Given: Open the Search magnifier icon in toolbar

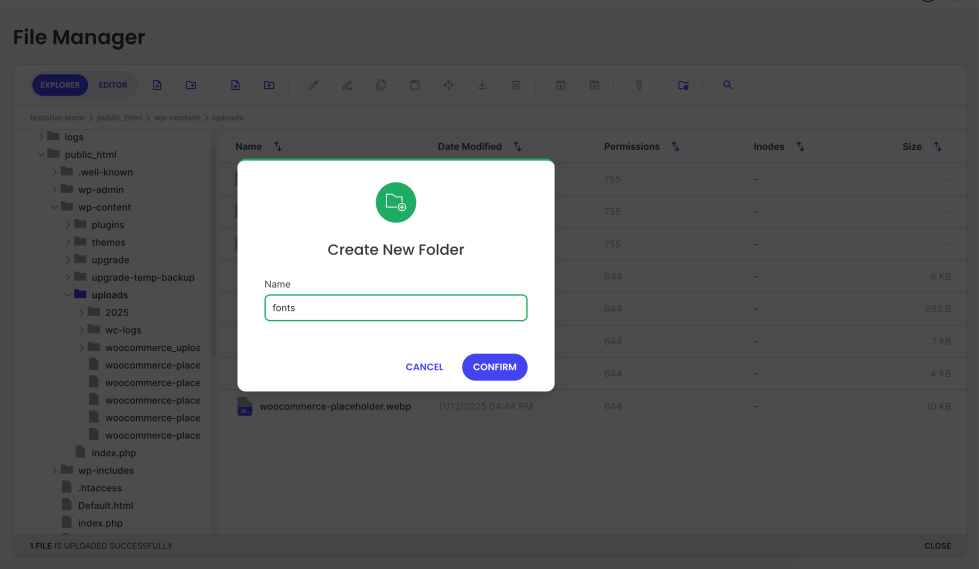Looking at the screenshot, I should click(727, 85).
